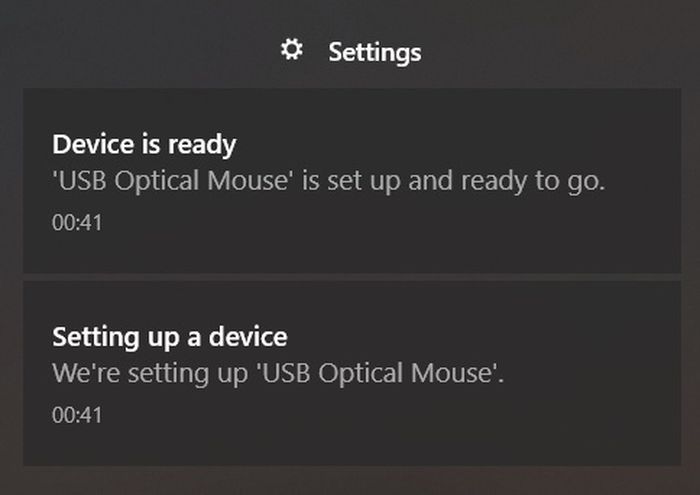Click the word "ready" in the first notification title

(x=201, y=145)
